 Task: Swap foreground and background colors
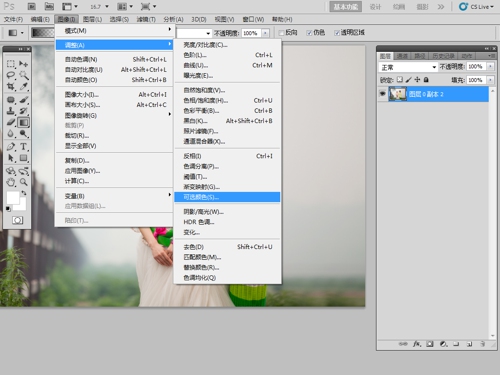24,193
